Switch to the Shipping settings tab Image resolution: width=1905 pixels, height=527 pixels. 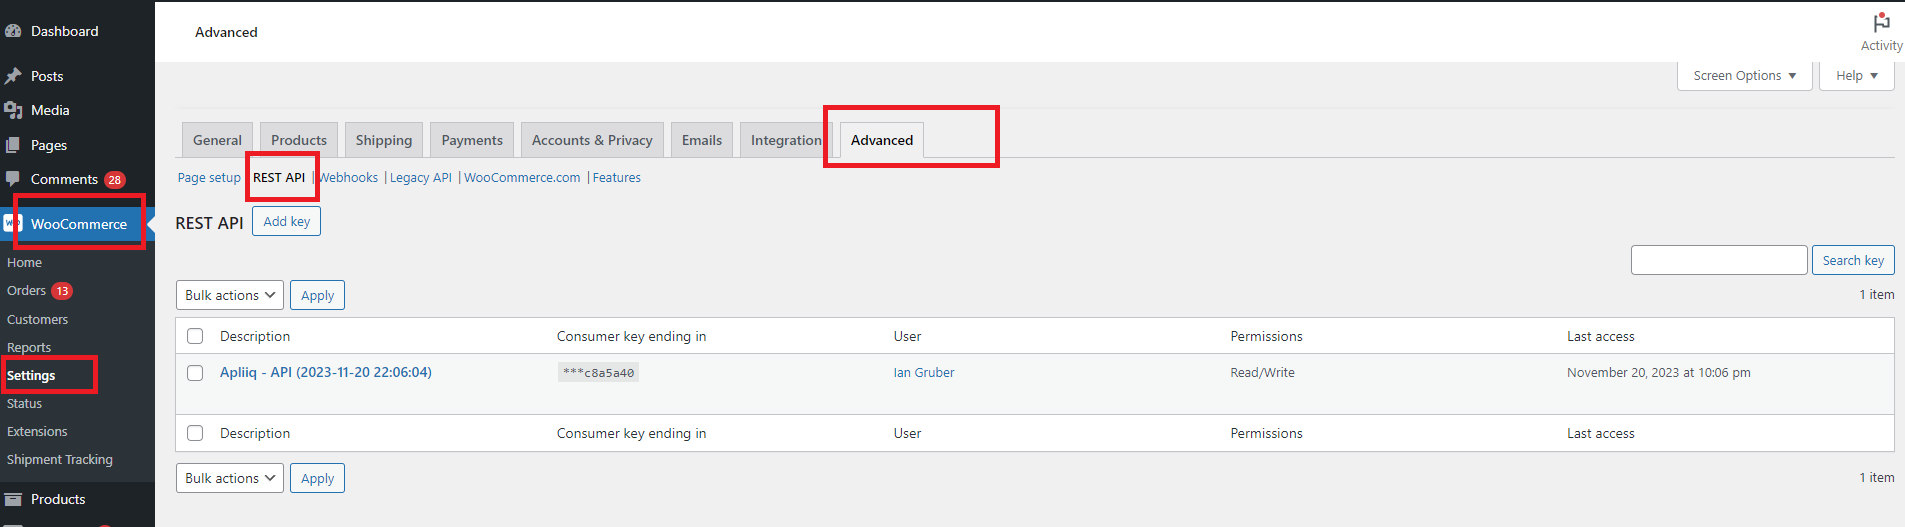click(x=384, y=140)
